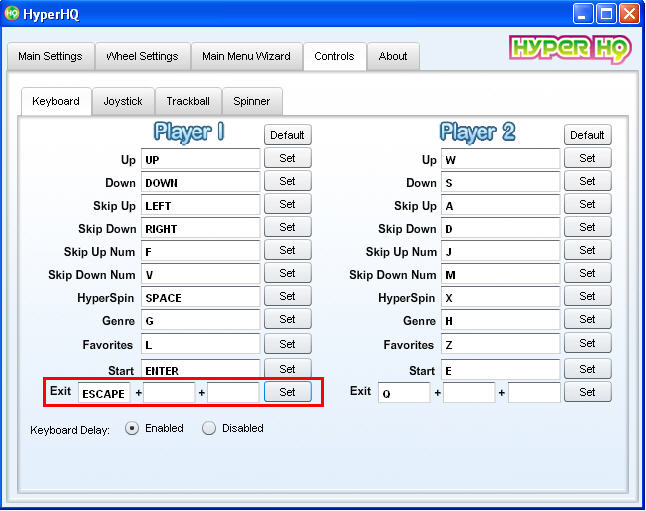The image size is (646, 511).
Task: Click Player 2 Genre field showing H
Action: coord(501,321)
